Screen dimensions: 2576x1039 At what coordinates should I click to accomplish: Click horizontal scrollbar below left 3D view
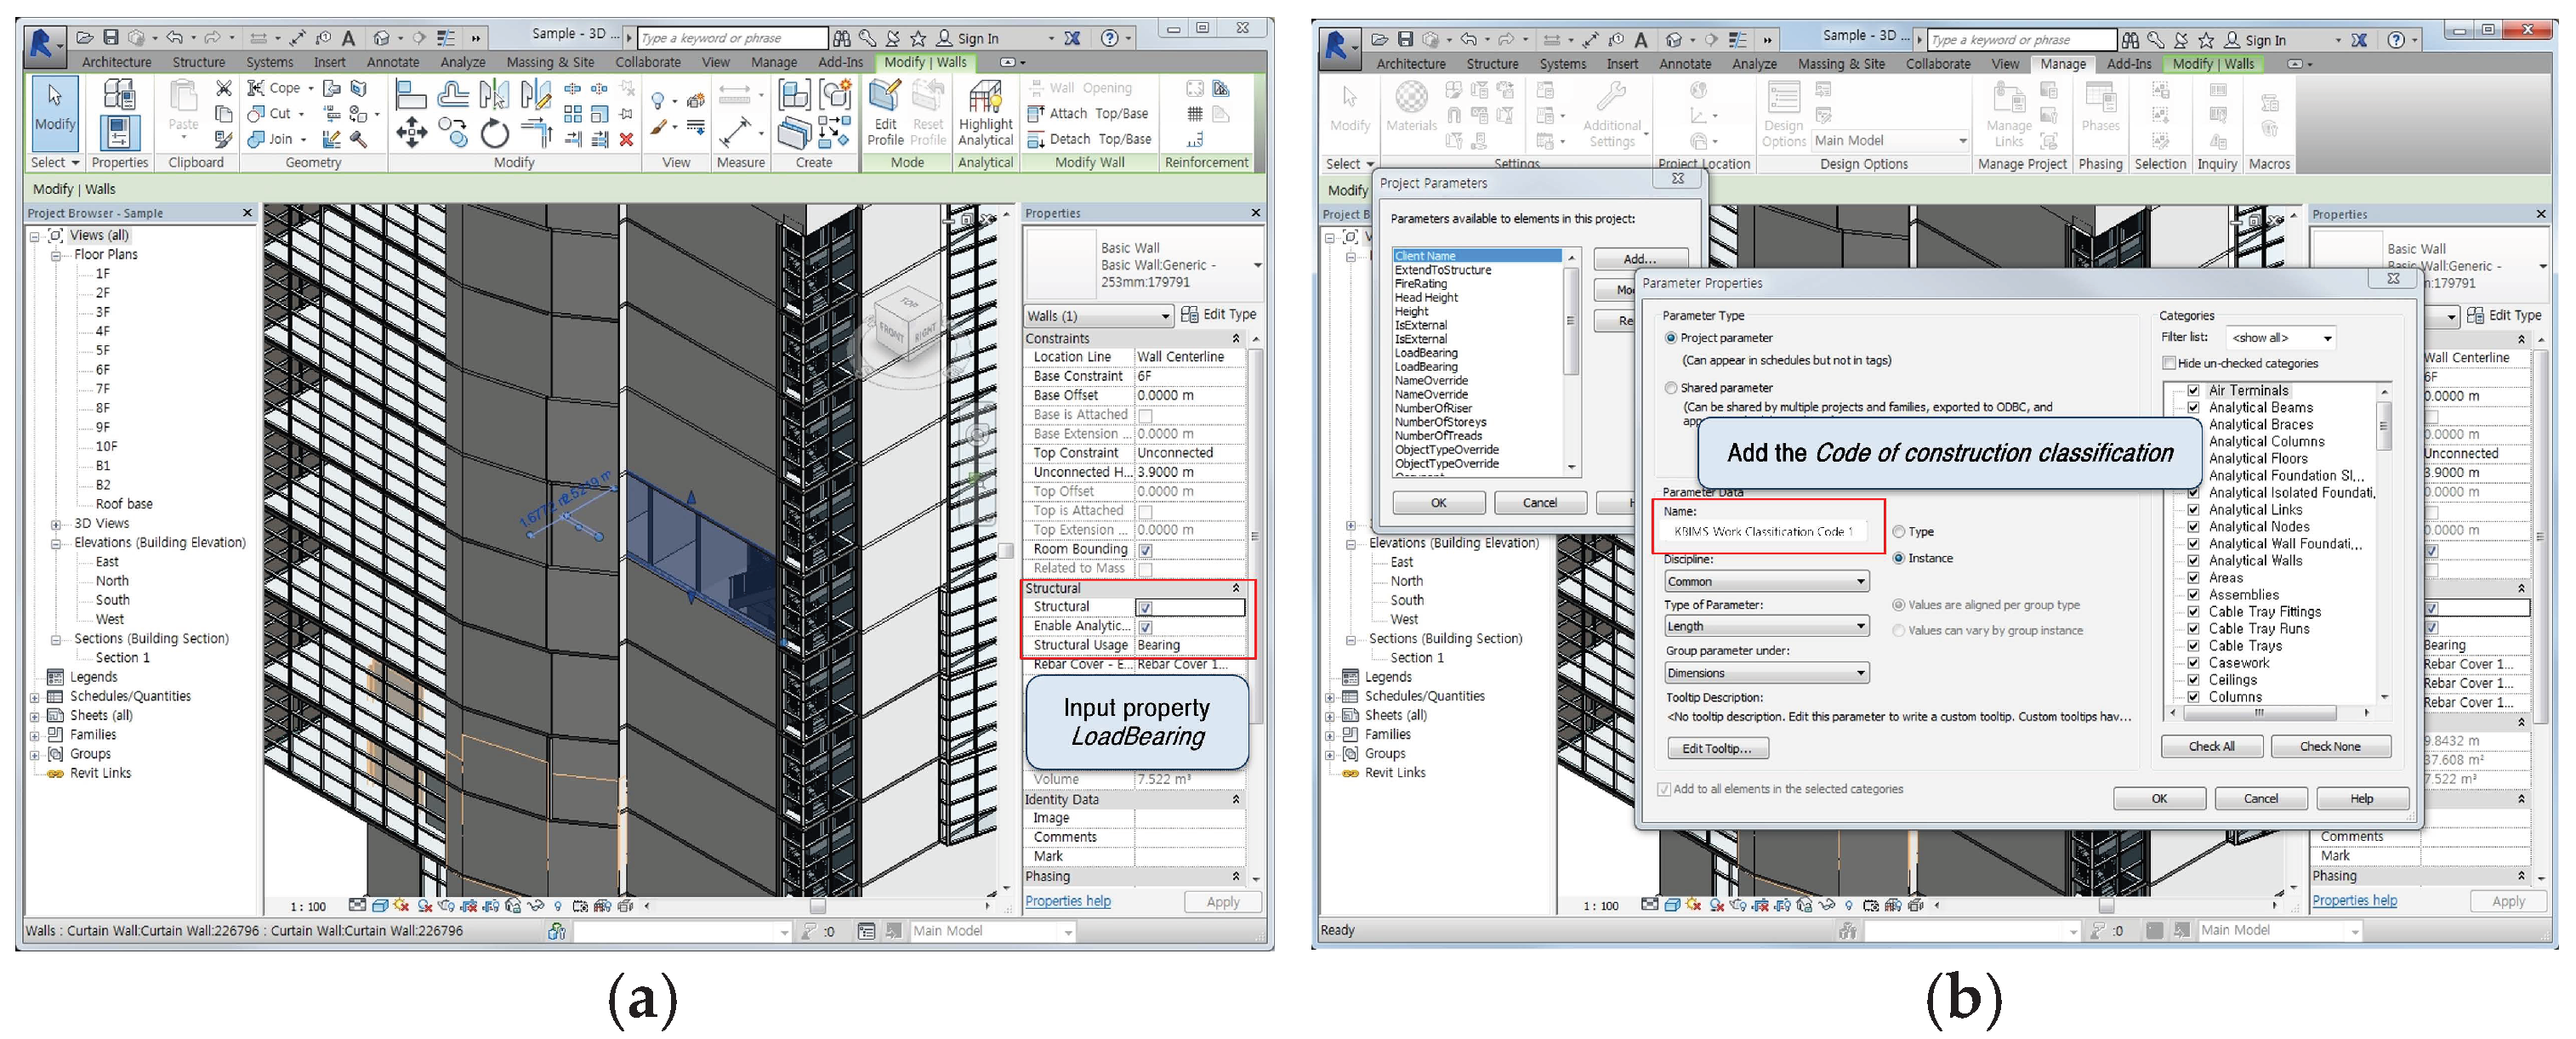(x=817, y=906)
